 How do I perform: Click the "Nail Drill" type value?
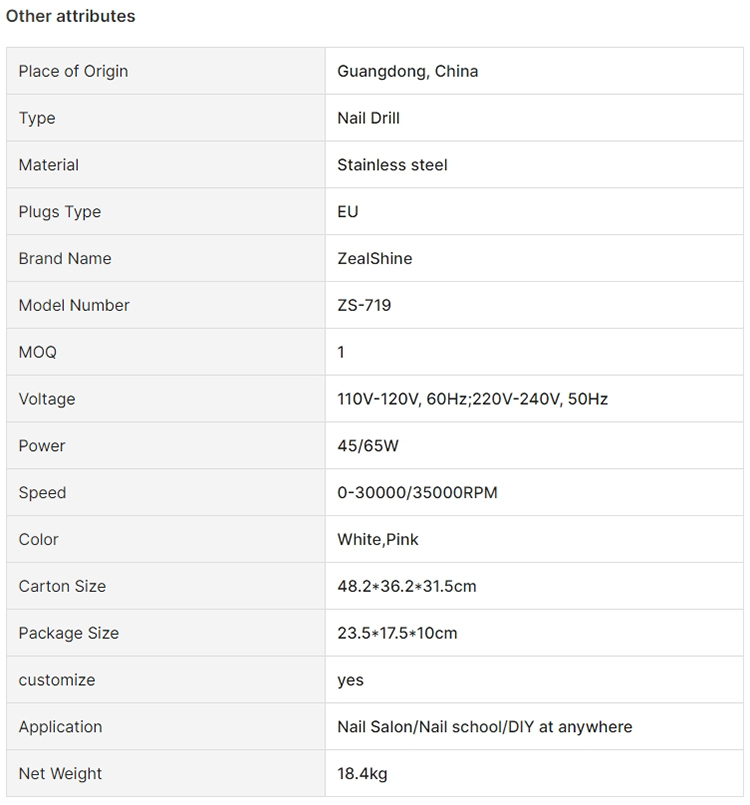(368, 118)
